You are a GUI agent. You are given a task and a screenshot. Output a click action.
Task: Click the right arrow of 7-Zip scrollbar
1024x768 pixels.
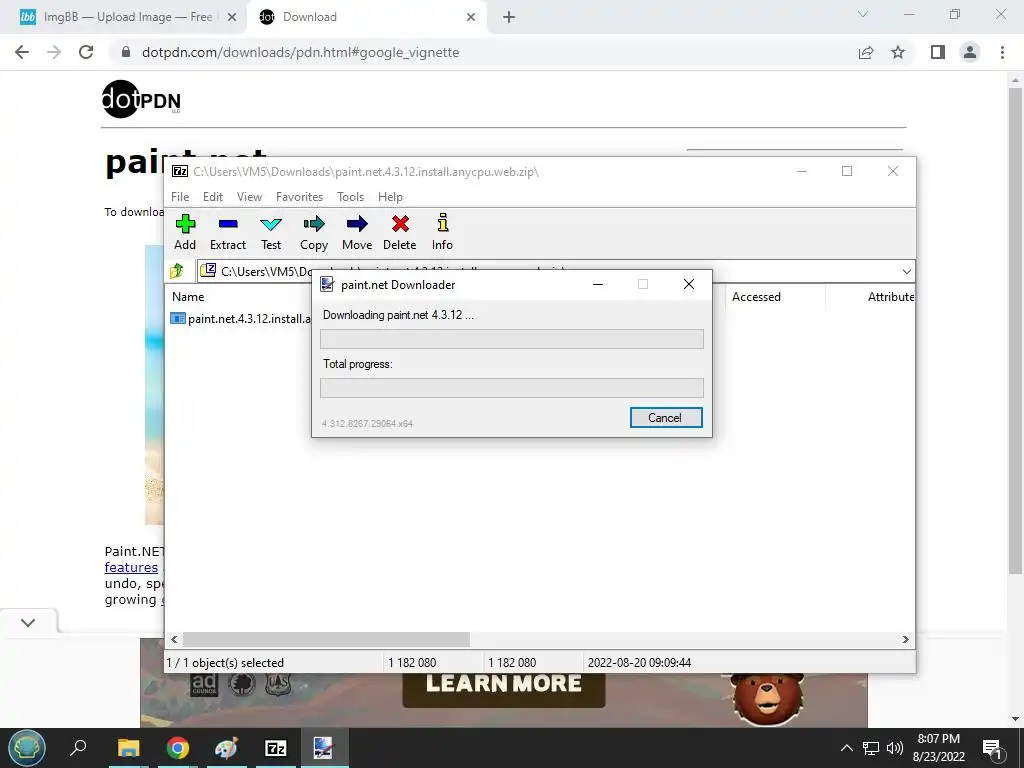[905, 639]
